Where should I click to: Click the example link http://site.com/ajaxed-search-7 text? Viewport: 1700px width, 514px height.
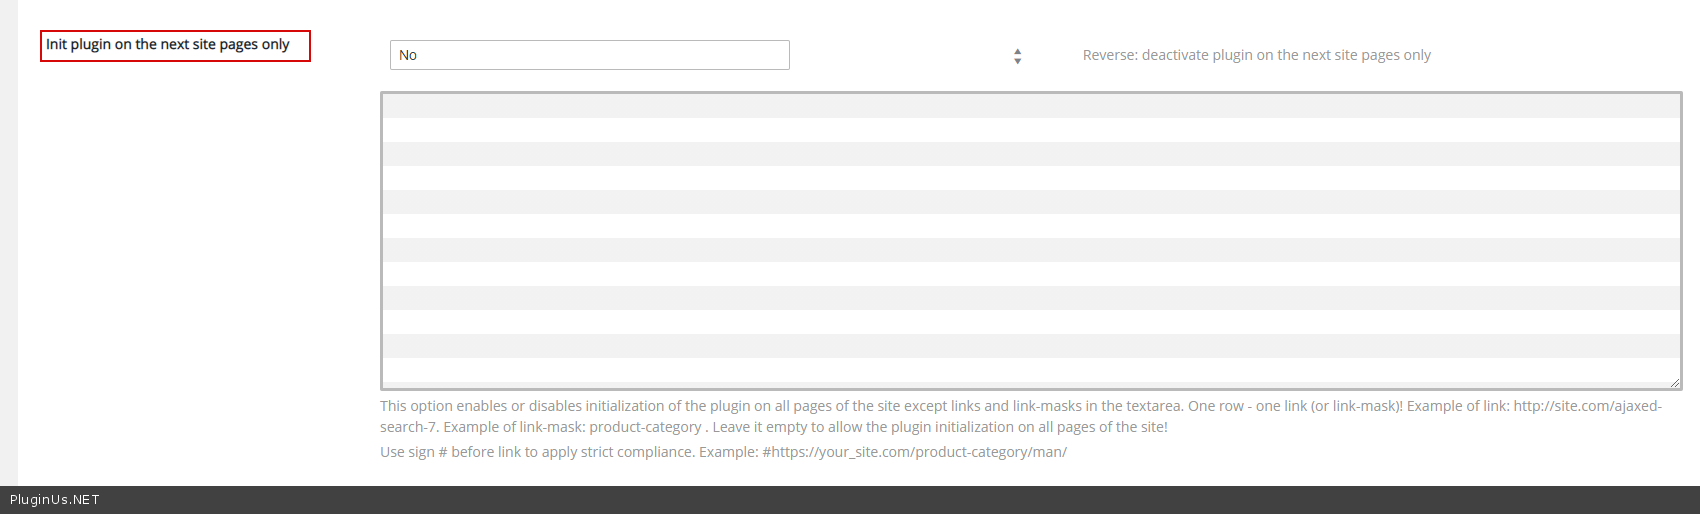[1587, 406]
